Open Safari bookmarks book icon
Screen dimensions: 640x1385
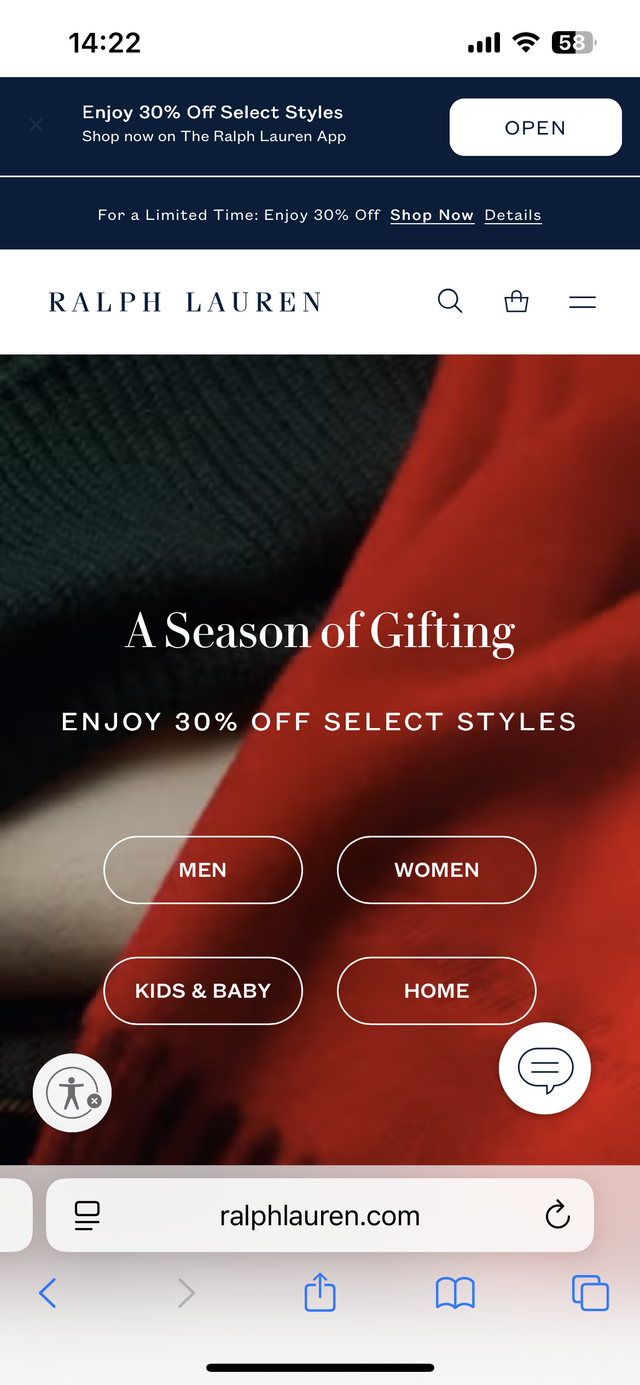coord(455,1294)
